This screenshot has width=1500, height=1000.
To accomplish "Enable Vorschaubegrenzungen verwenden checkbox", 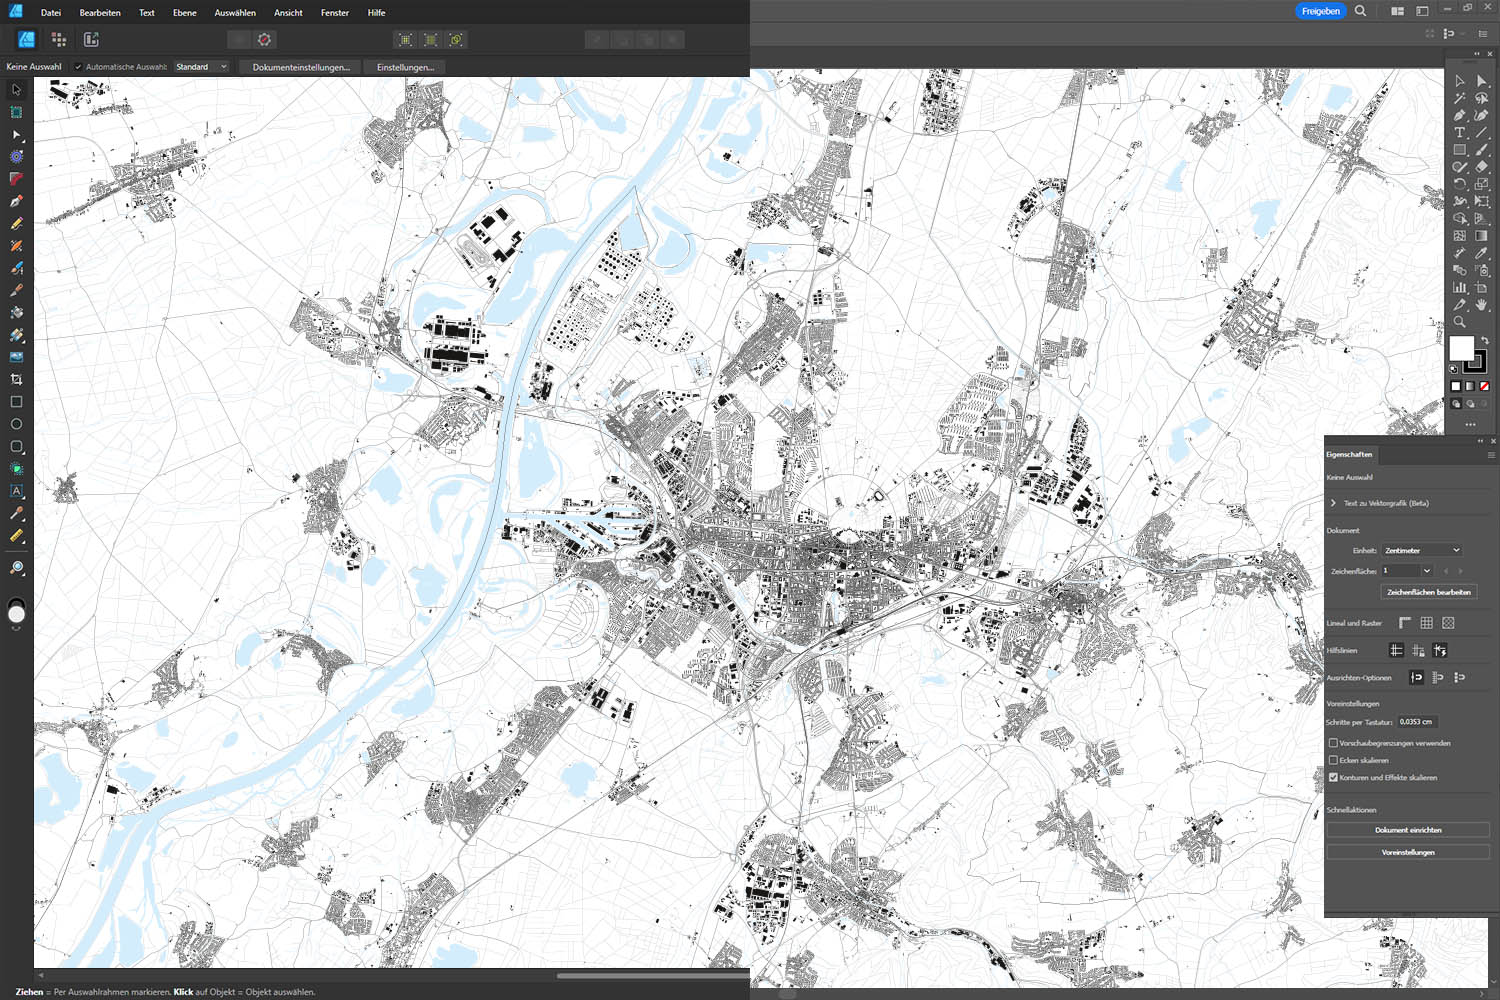I will [1333, 743].
